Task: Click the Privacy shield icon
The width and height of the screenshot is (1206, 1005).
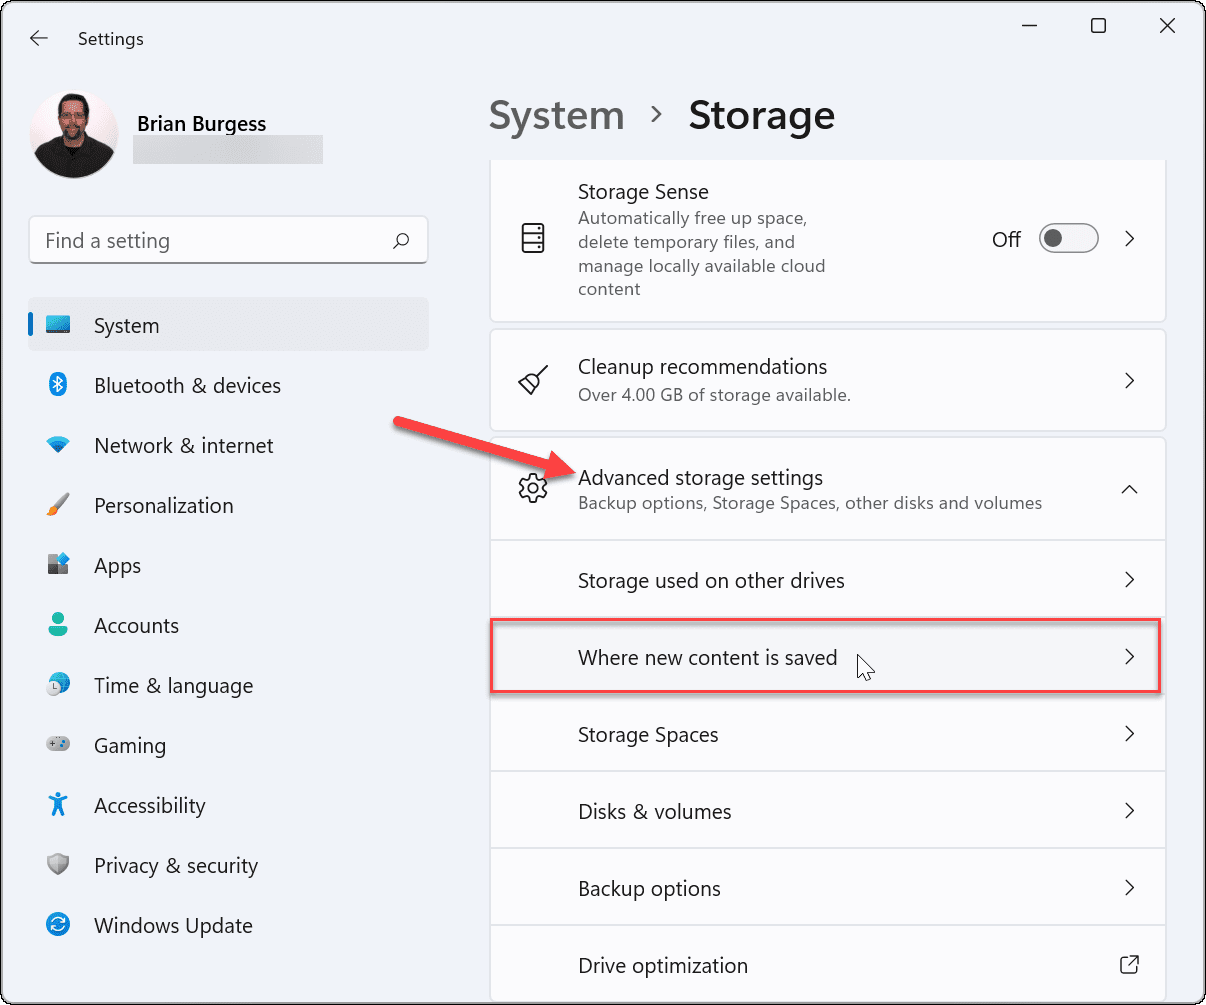Action: pos(58,865)
